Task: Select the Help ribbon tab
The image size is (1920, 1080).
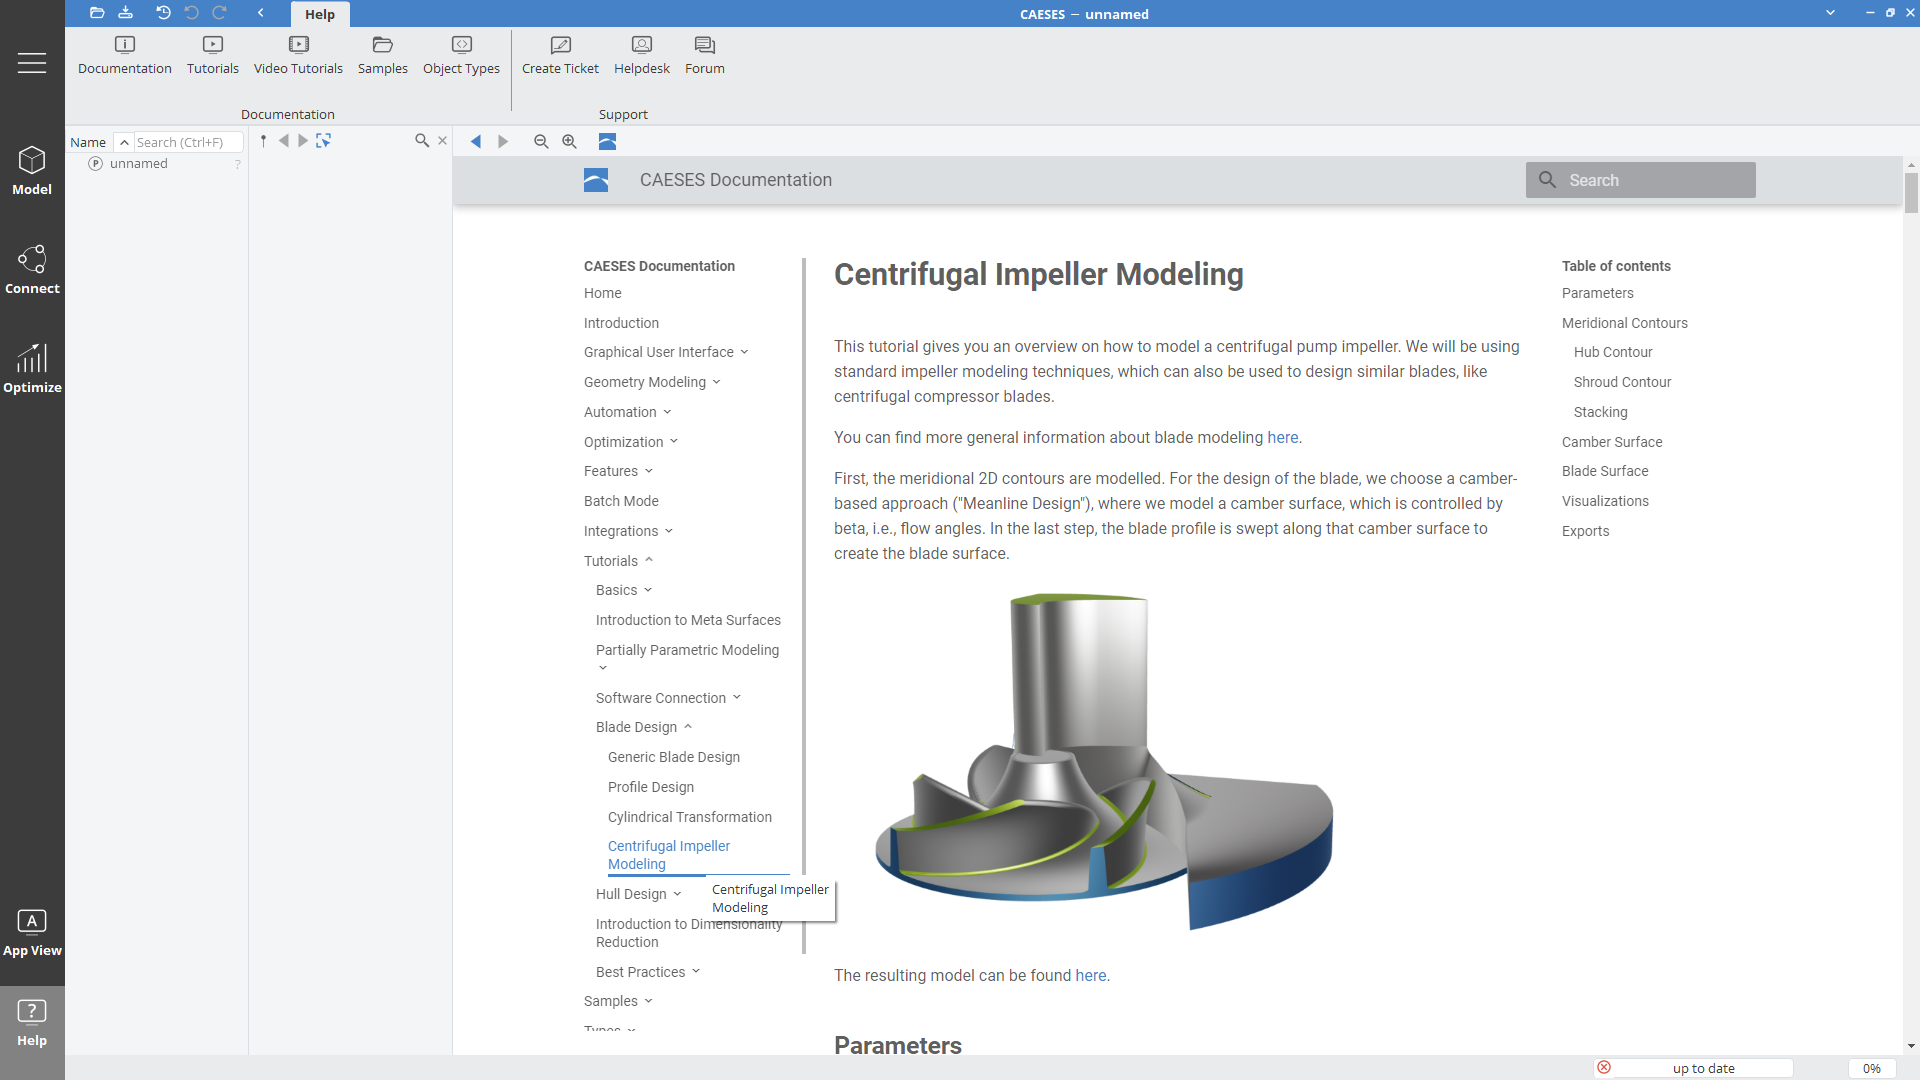Action: 320,14
